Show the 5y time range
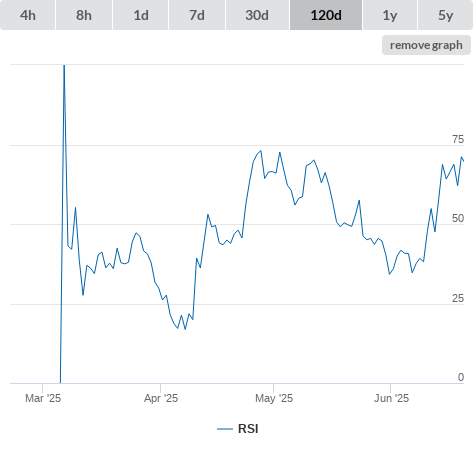This screenshot has height=455, width=474. pos(446,15)
